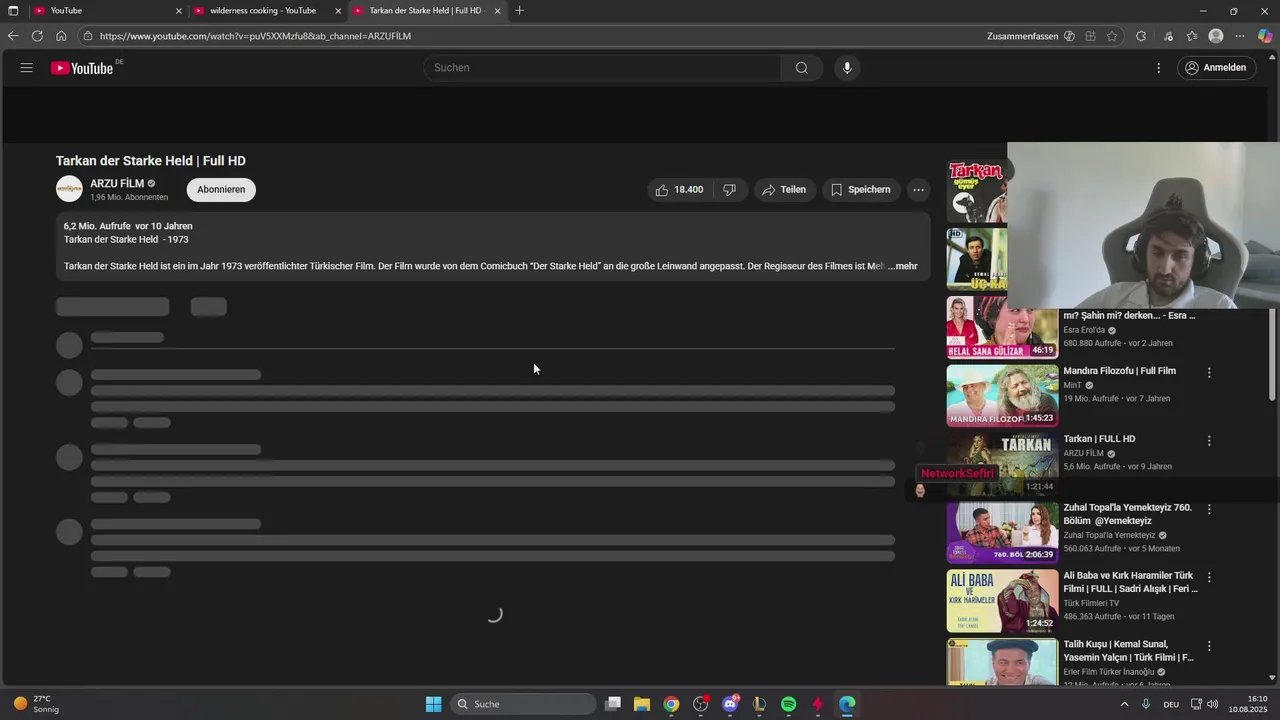Click the browser address bar URL
This screenshot has height=720, width=1280.
pos(255,36)
